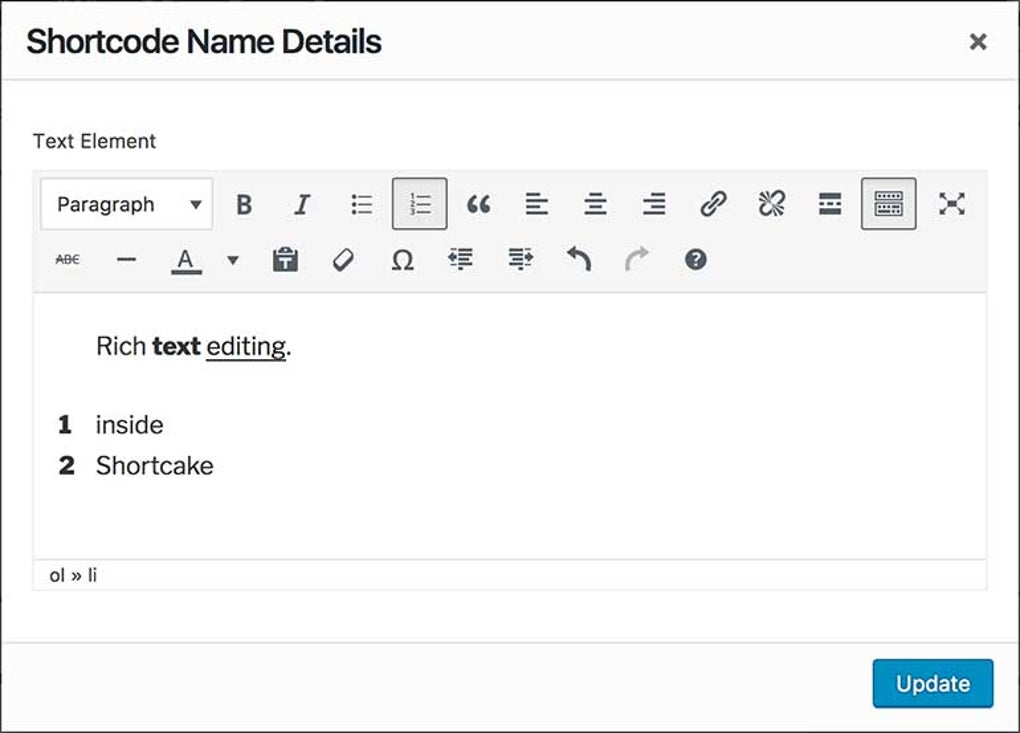The width and height of the screenshot is (1020, 733).
Task: Click the Insert/edit link chain icon
Action: click(712, 203)
